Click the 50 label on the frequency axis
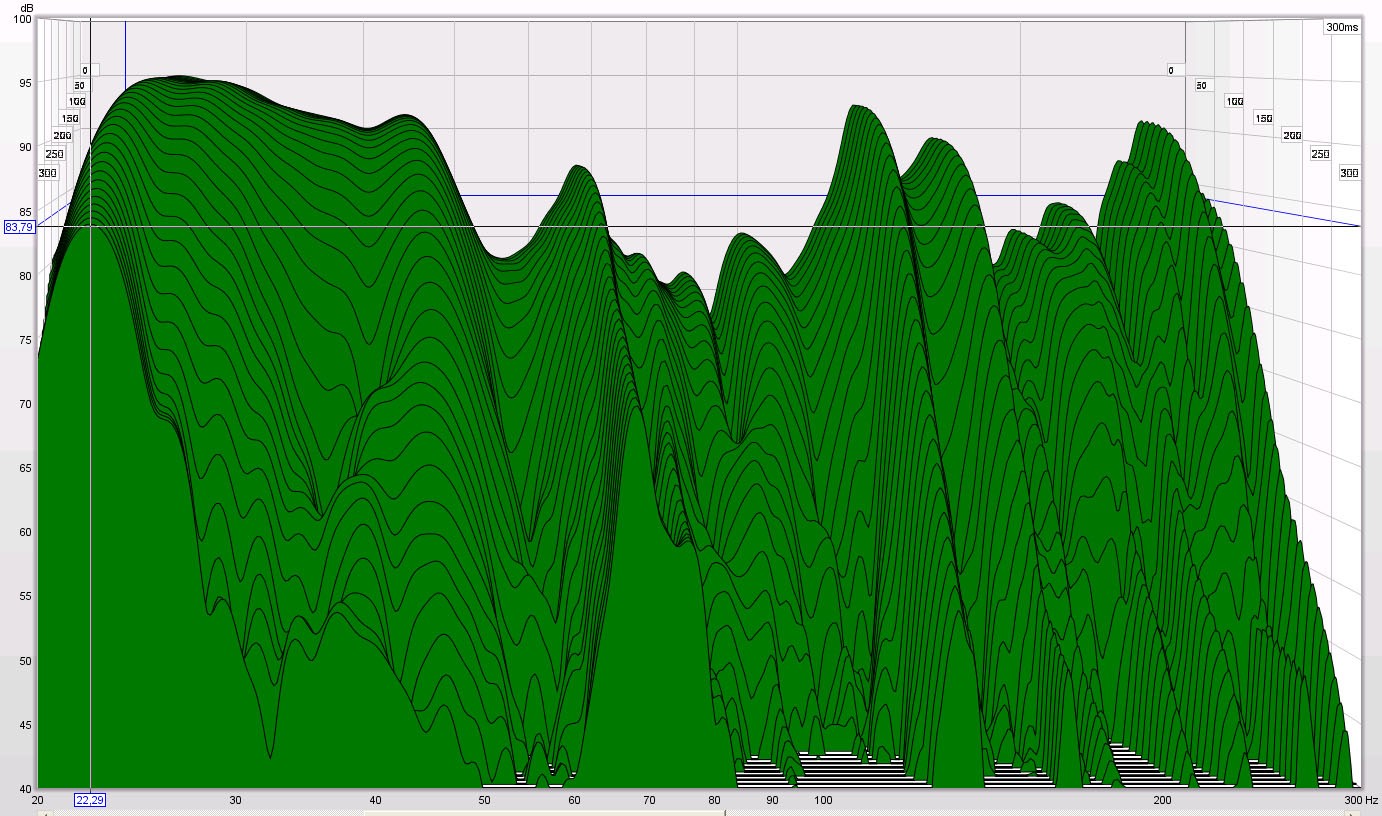 point(484,800)
